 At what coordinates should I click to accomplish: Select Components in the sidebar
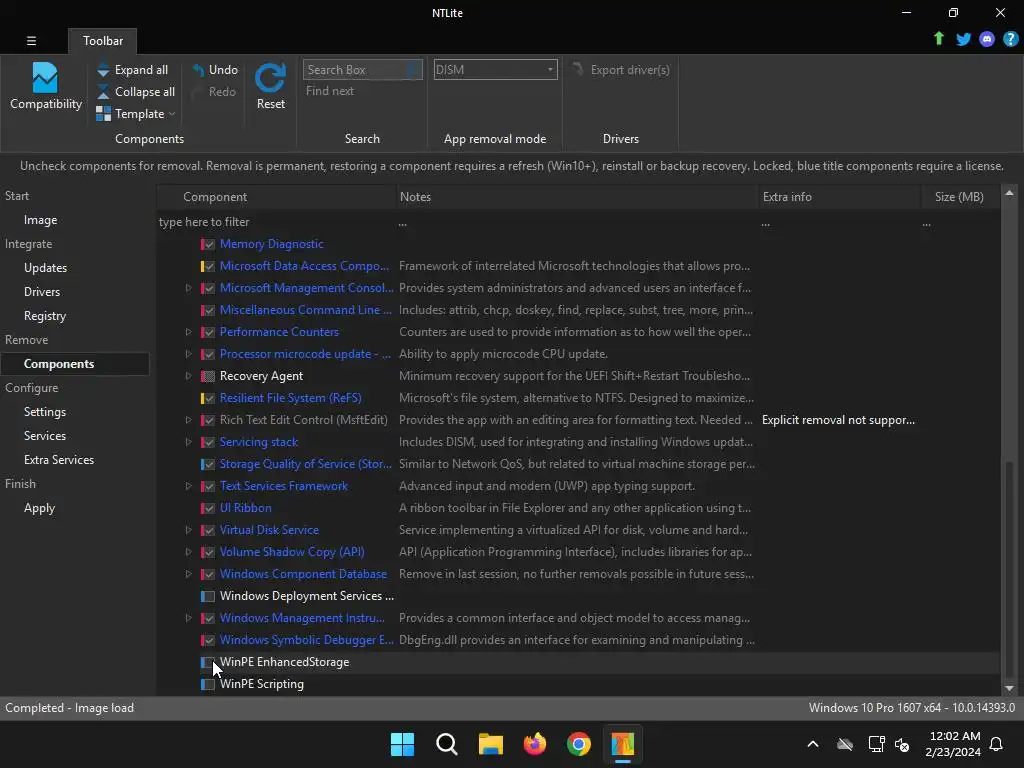click(x=75, y=364)
